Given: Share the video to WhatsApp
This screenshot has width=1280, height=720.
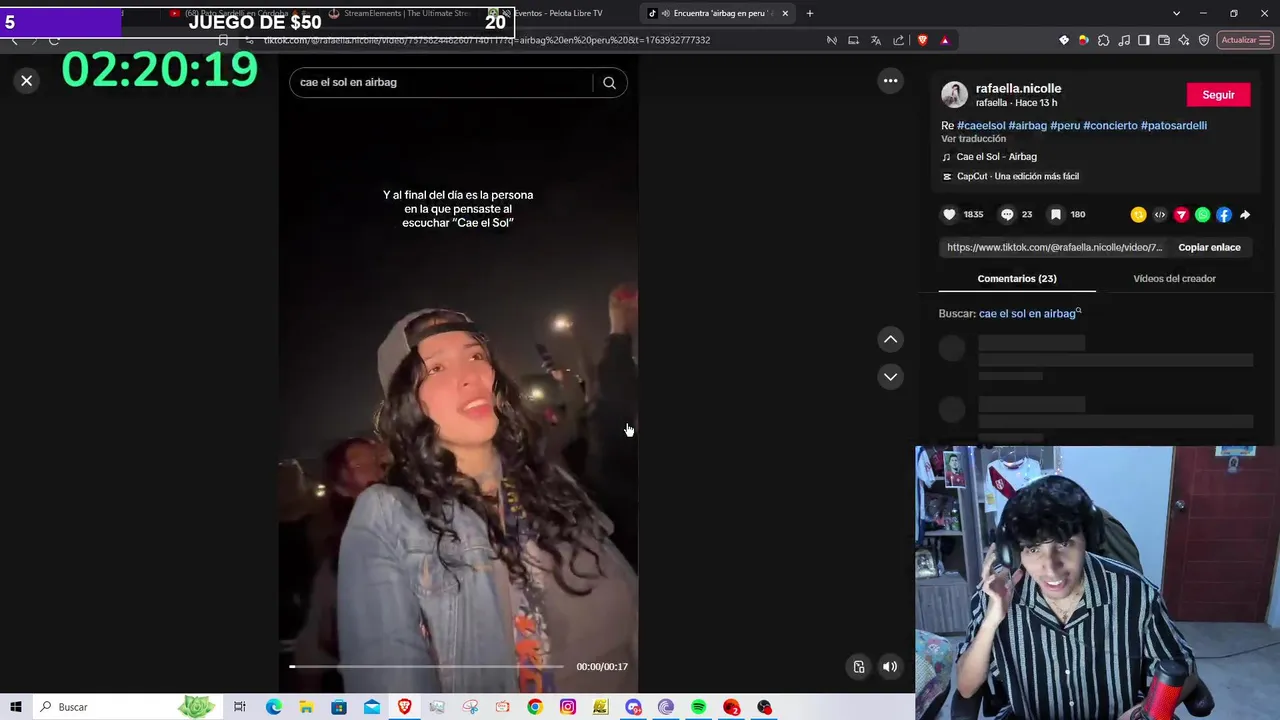Looking at the screenshot, I should 1202,215.
